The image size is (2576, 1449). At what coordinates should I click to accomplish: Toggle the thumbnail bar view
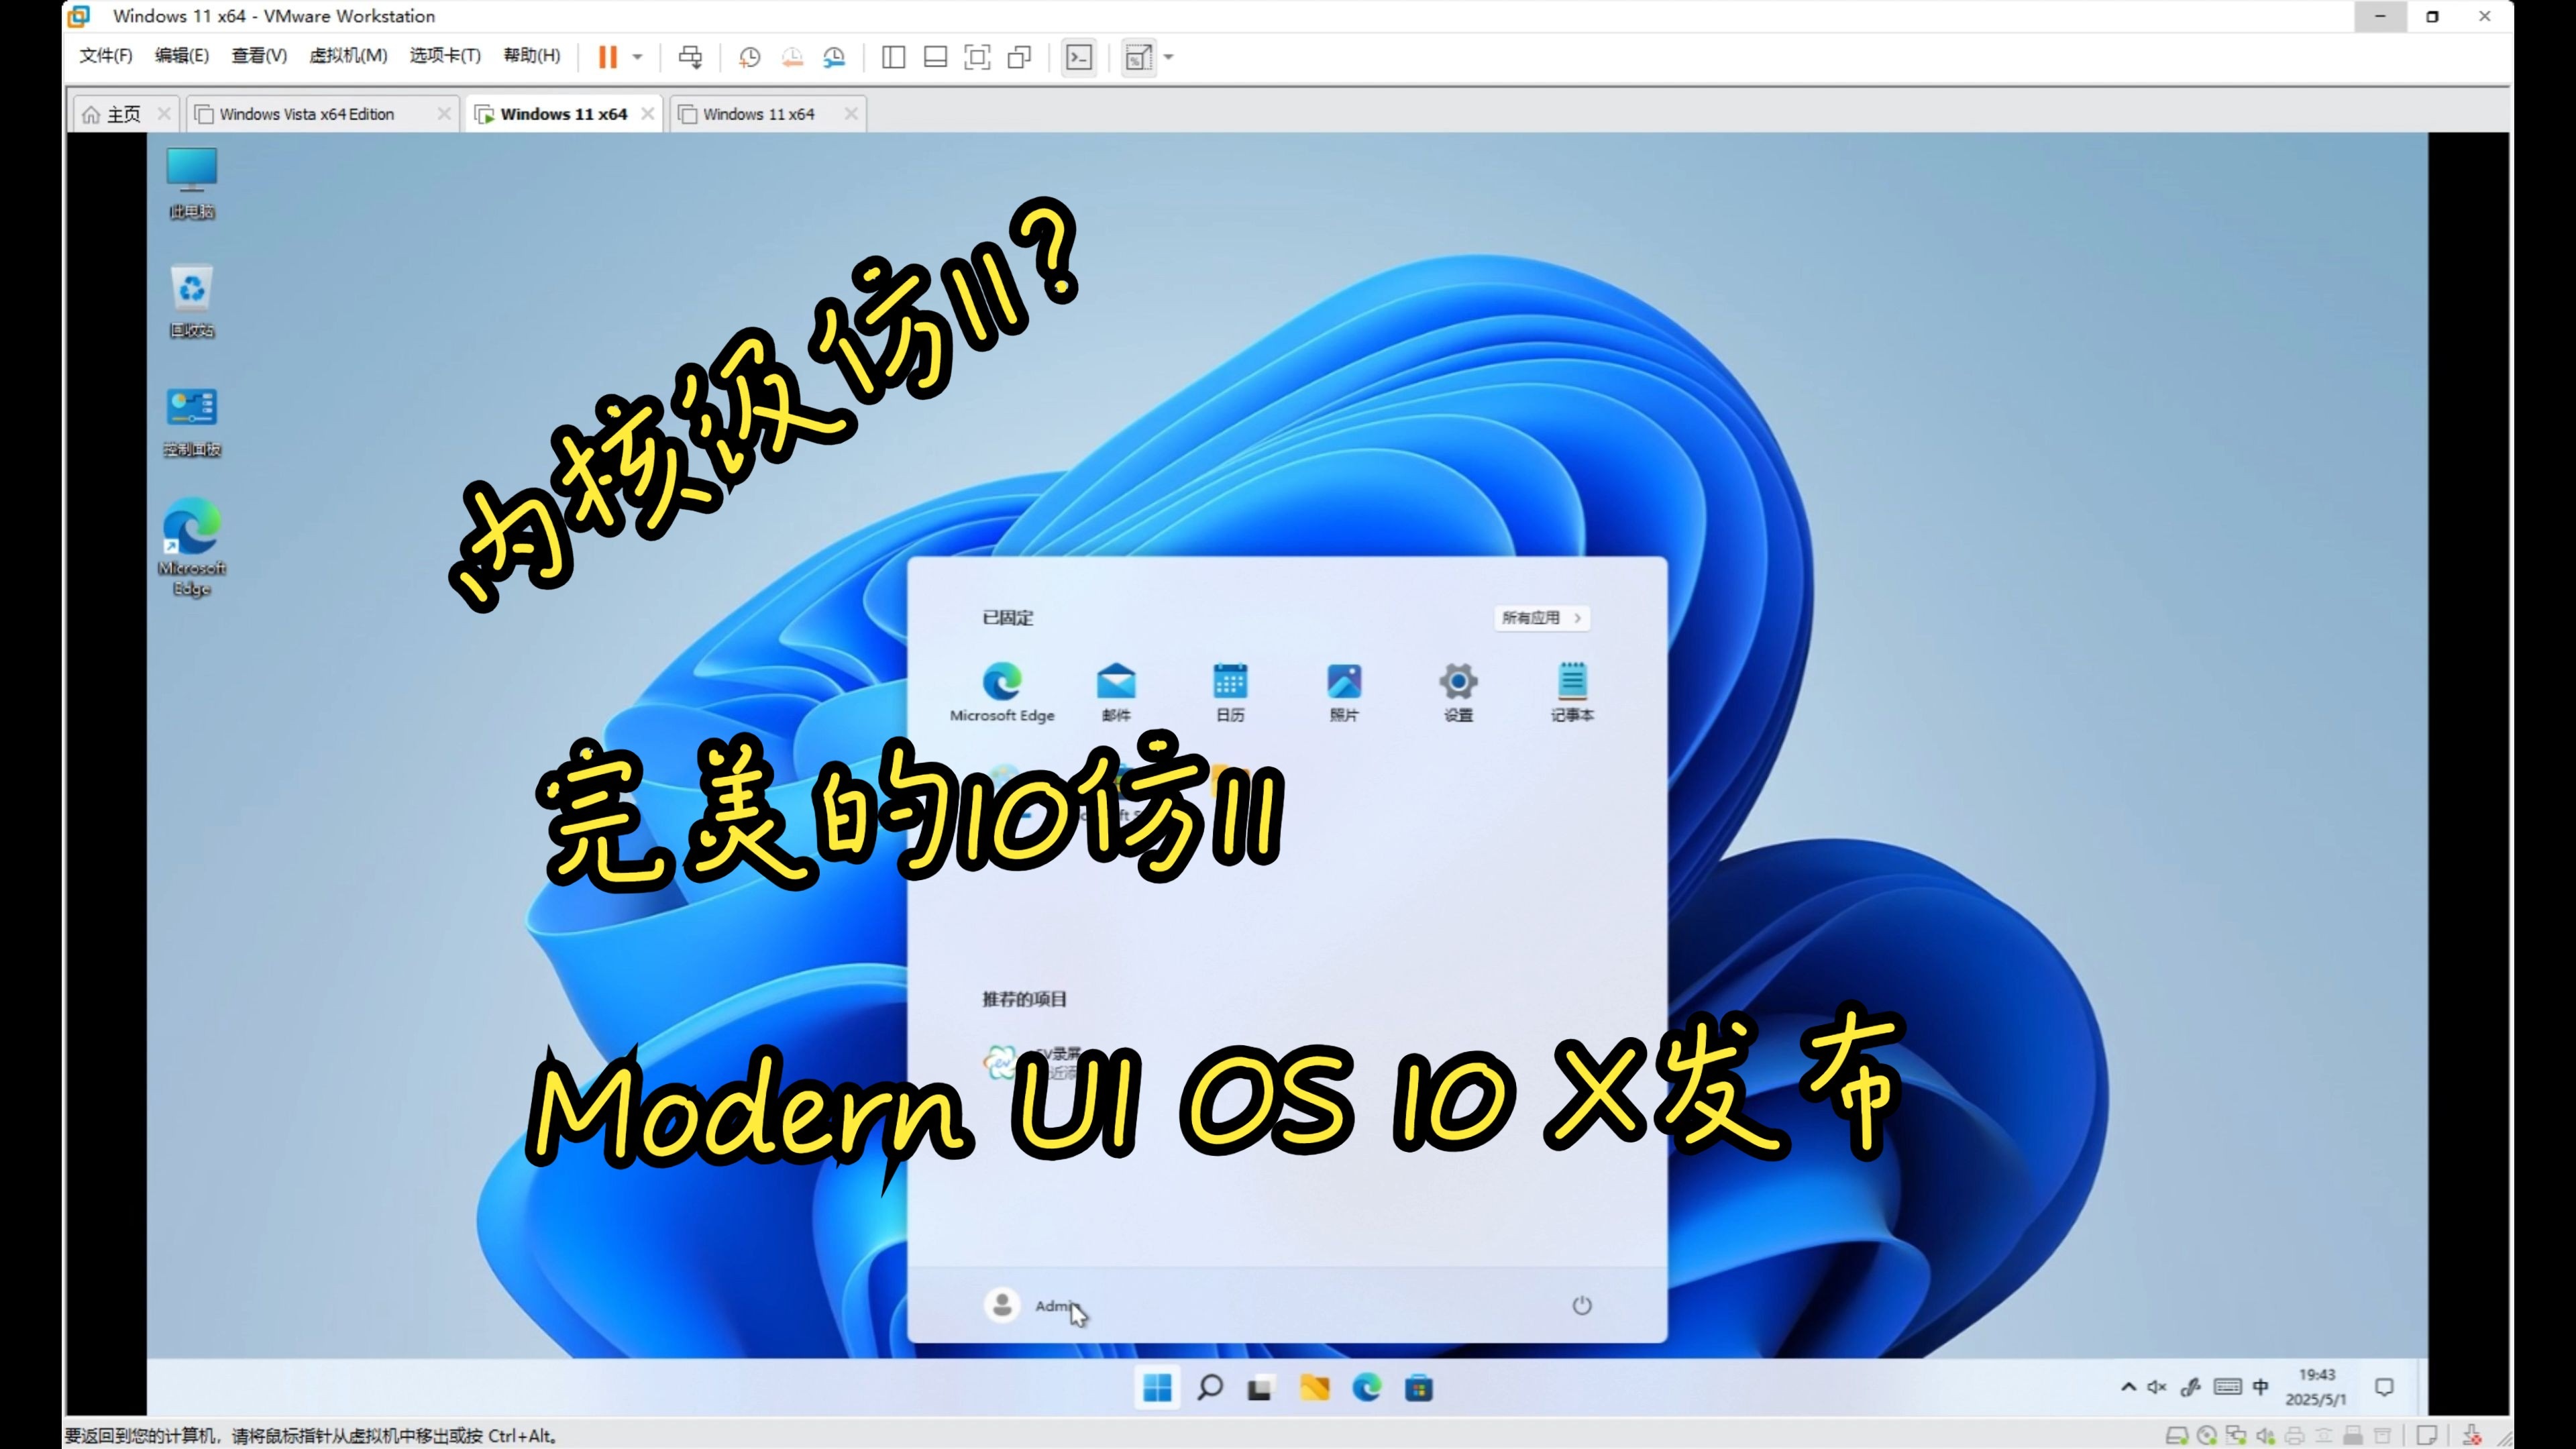935,57
